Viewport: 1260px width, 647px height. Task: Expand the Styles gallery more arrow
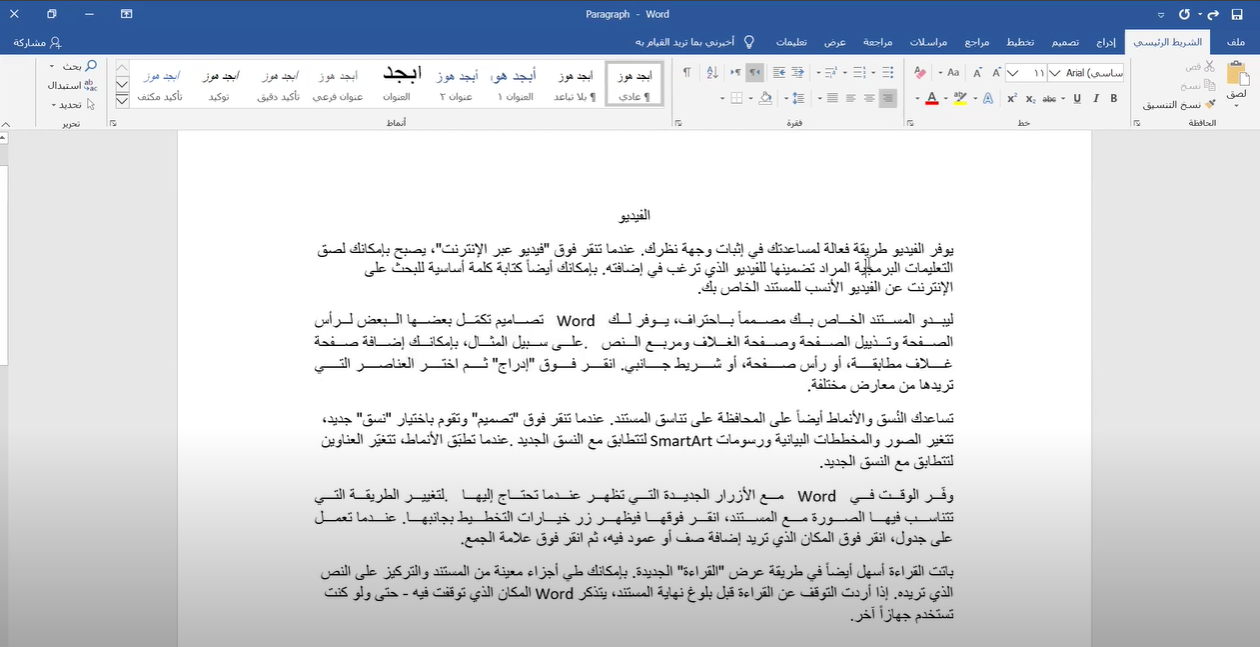[122, 100]
